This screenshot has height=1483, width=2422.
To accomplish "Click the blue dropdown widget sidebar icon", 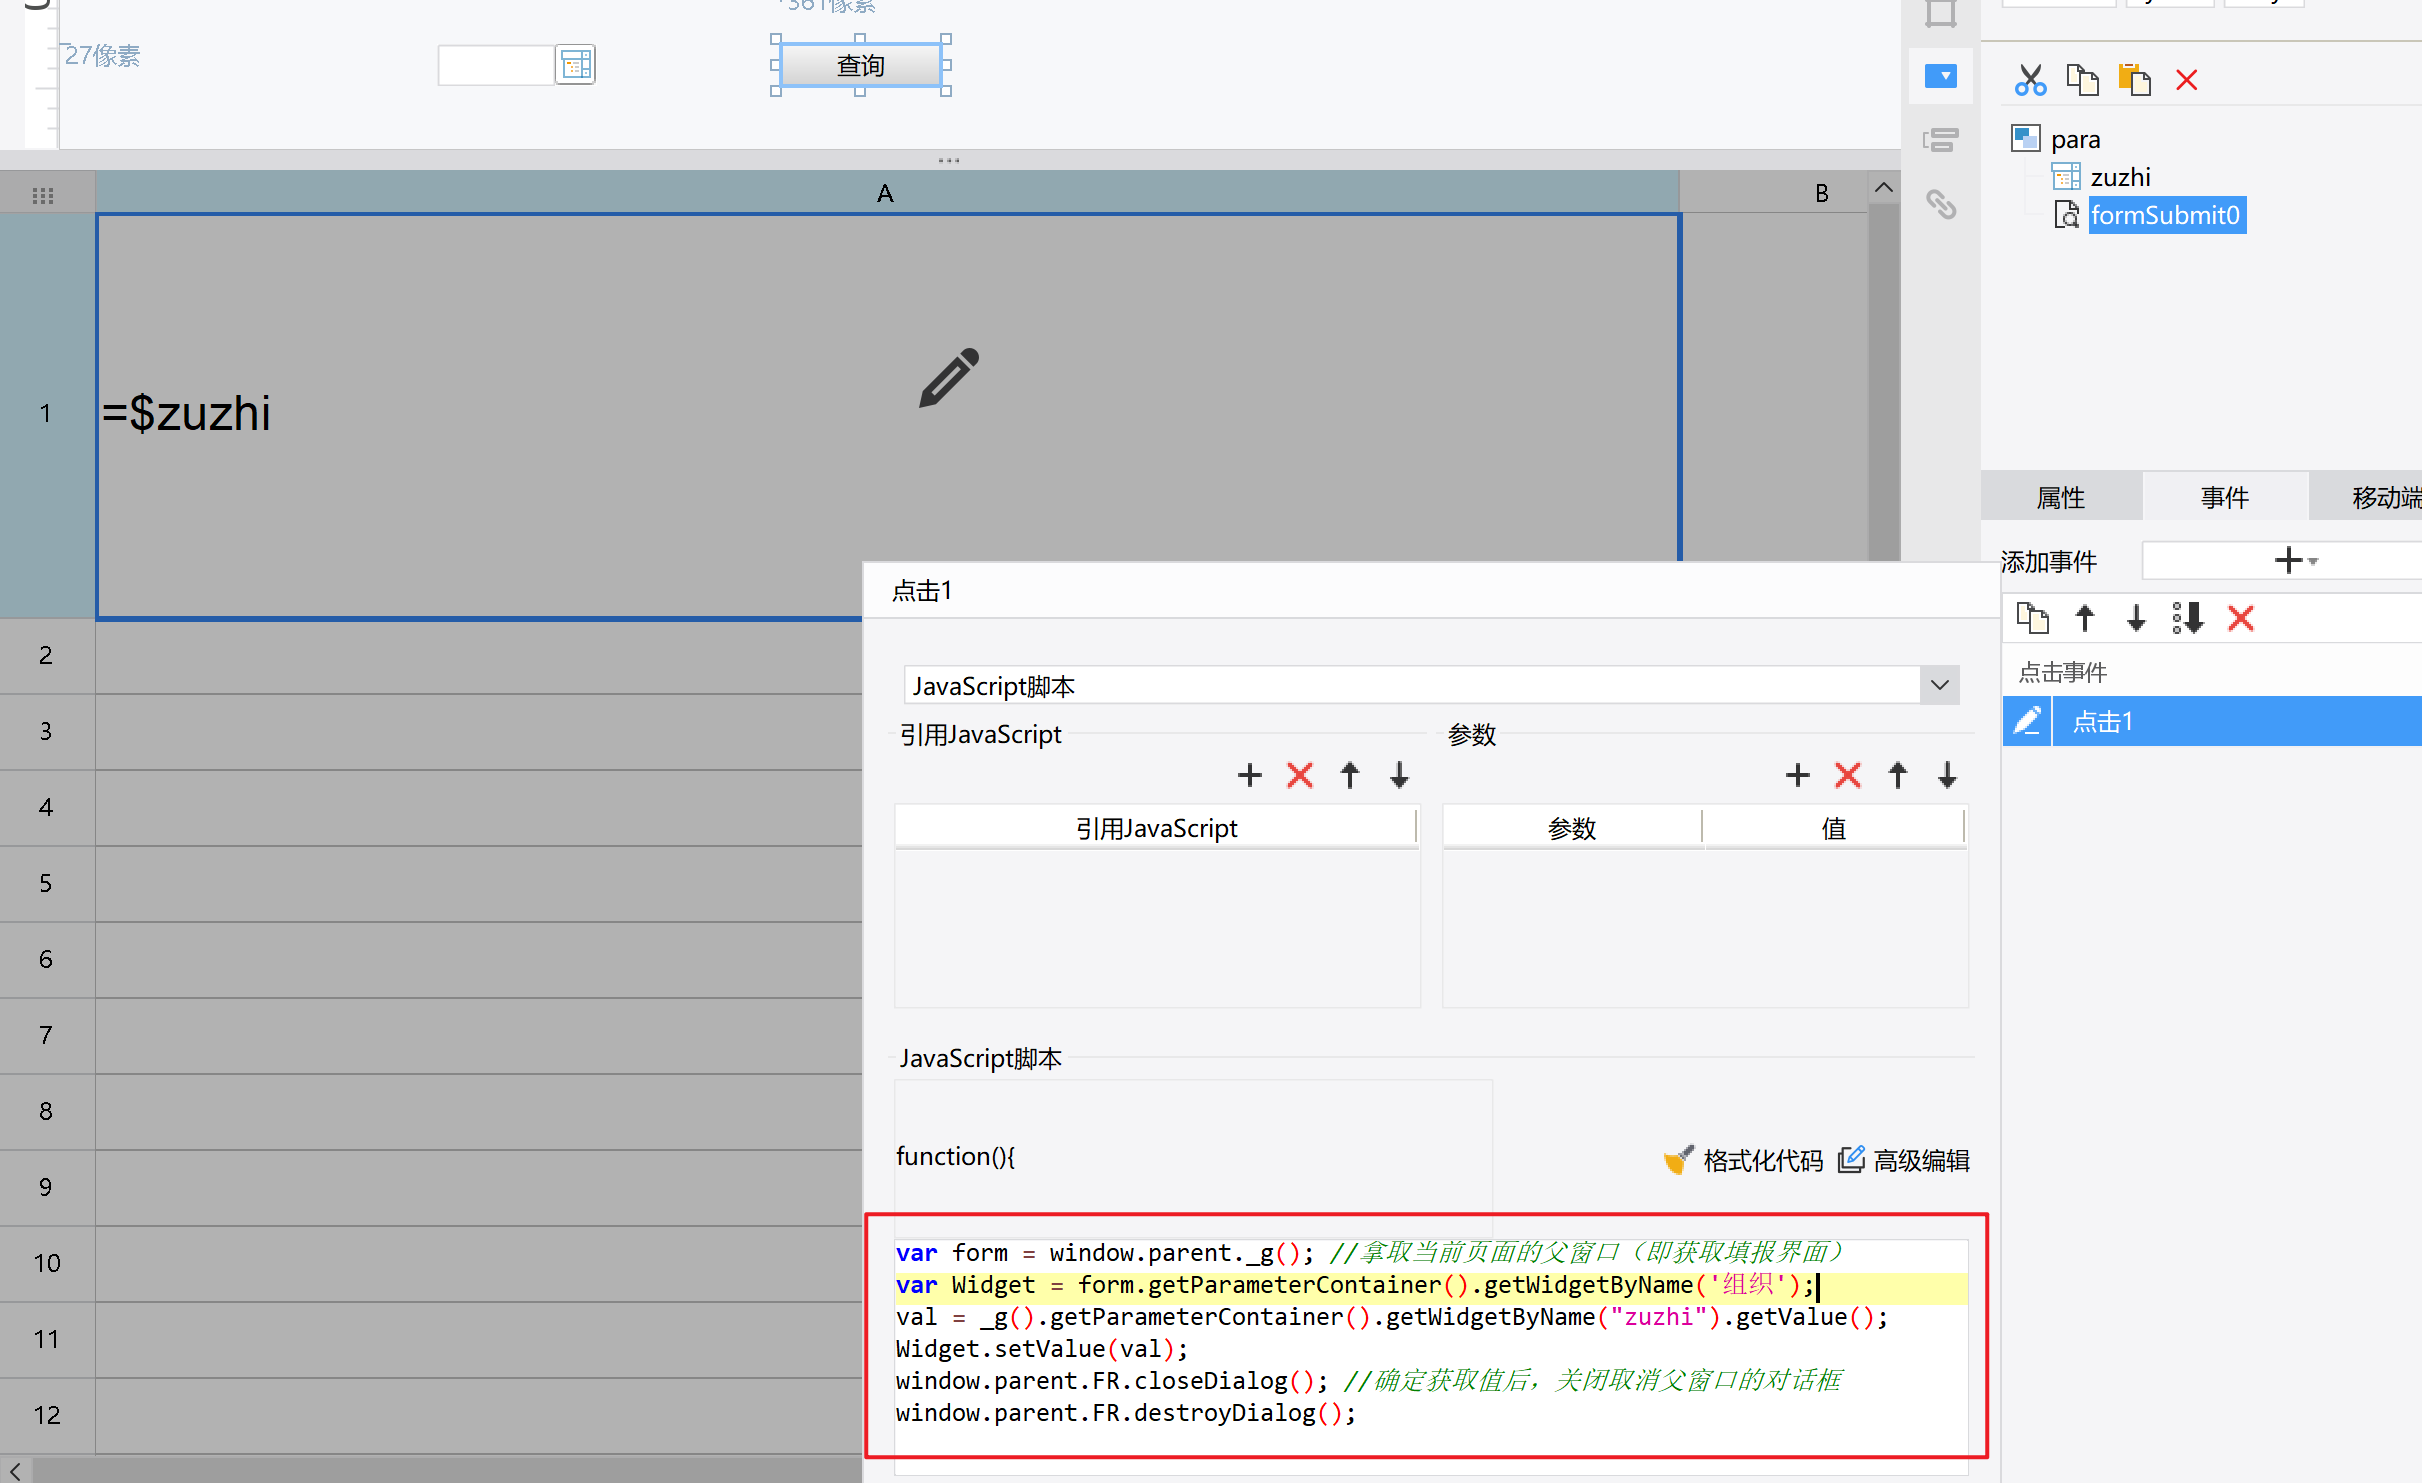I will click(x=1941, y=76).
